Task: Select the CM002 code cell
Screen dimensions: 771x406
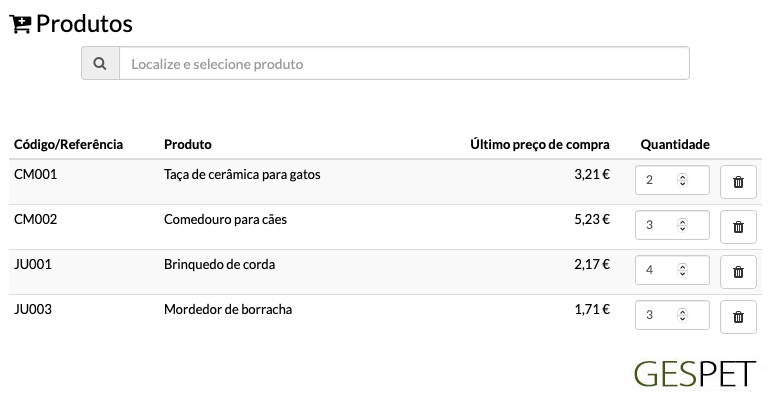Action: [x=35, y=219]
